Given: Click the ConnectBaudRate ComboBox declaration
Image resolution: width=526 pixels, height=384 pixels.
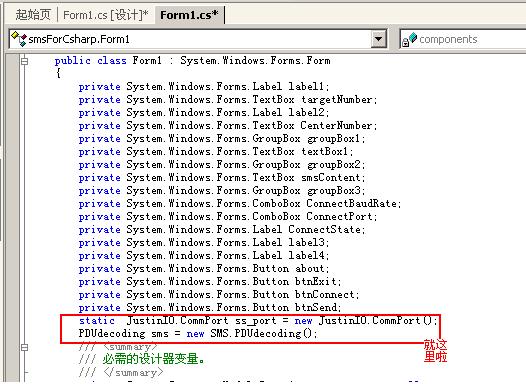Looking at the screenshot, I should (x=240, y=204).
